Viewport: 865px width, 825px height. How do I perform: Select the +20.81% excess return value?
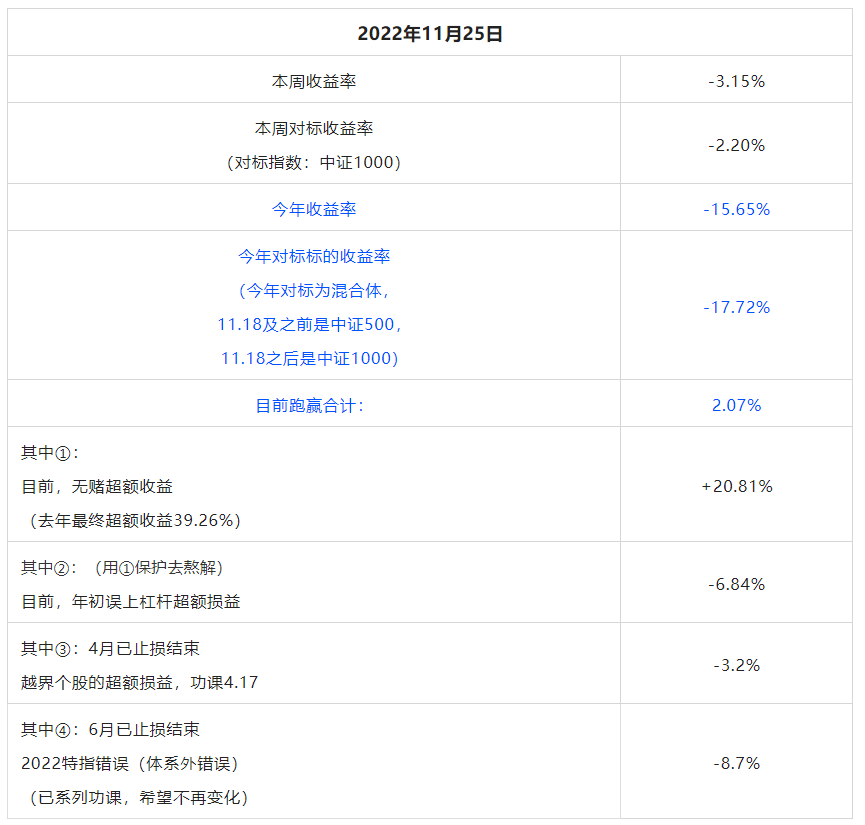[x=736, y=487]
